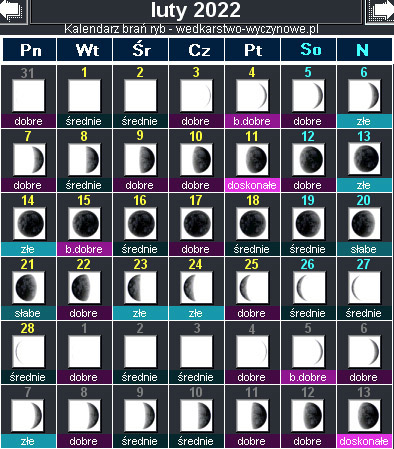Click moon icon for grey March 7
The height and width of the screenshot is (449, 394).
27,415
